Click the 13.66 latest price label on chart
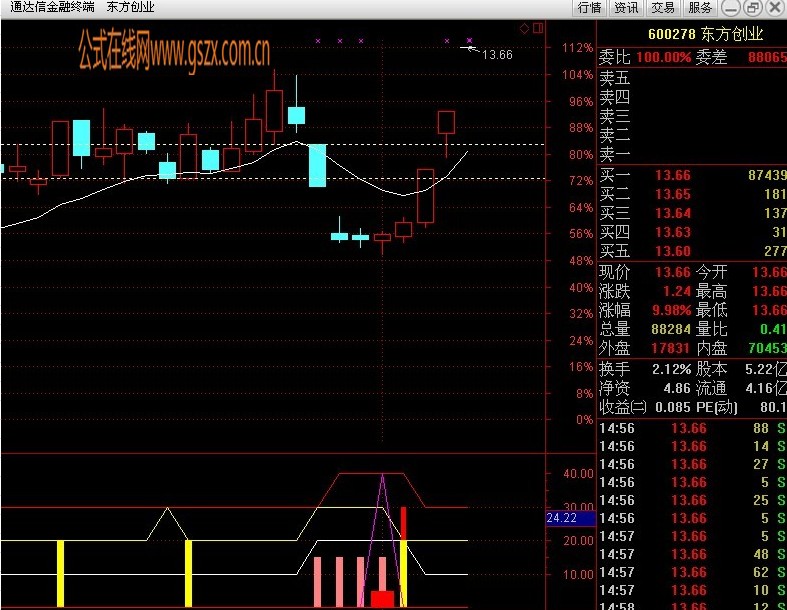The image size is (787, 610). (497, 55)
